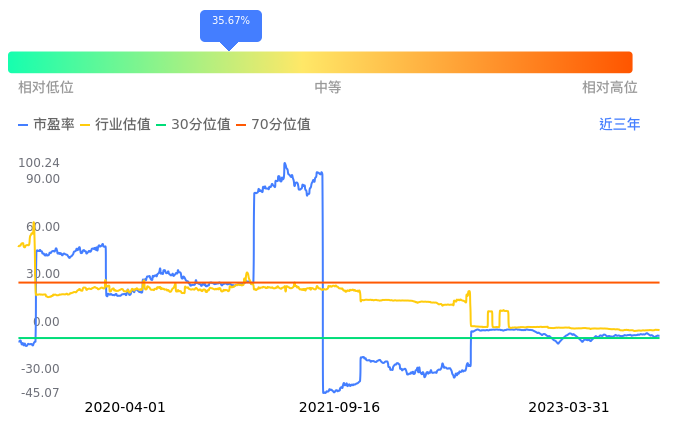This screenshot has width=686, height=442.
Task: Toggle the 行业估值 legend series
Action: point(115,125)
